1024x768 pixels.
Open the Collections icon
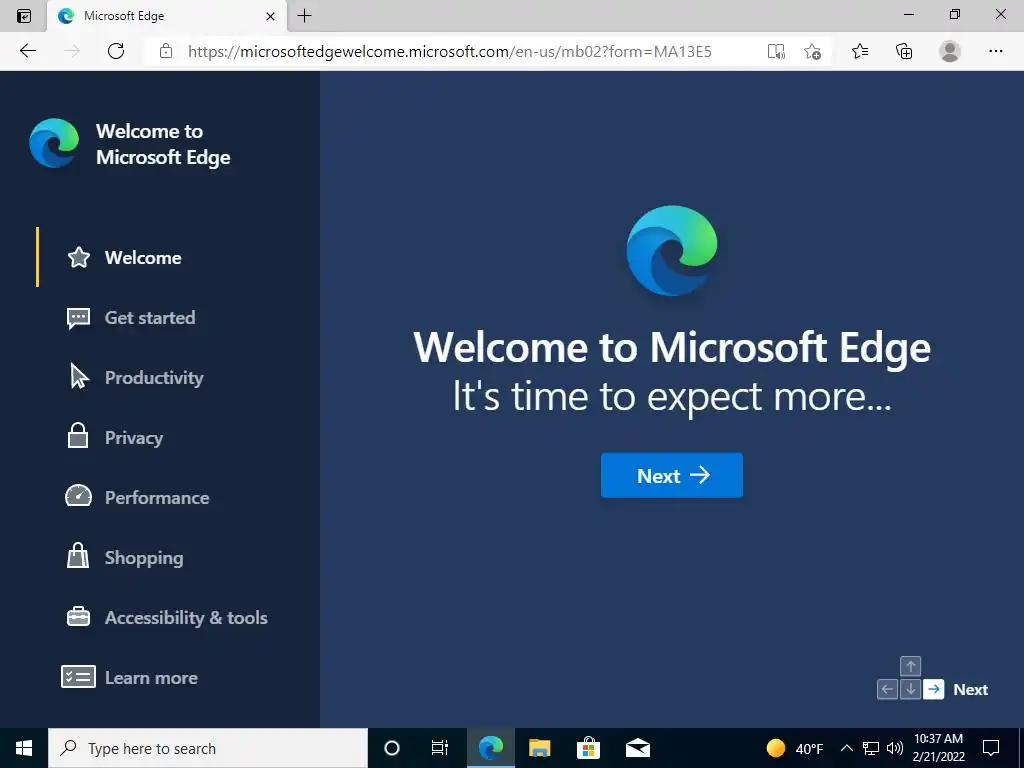904,51
